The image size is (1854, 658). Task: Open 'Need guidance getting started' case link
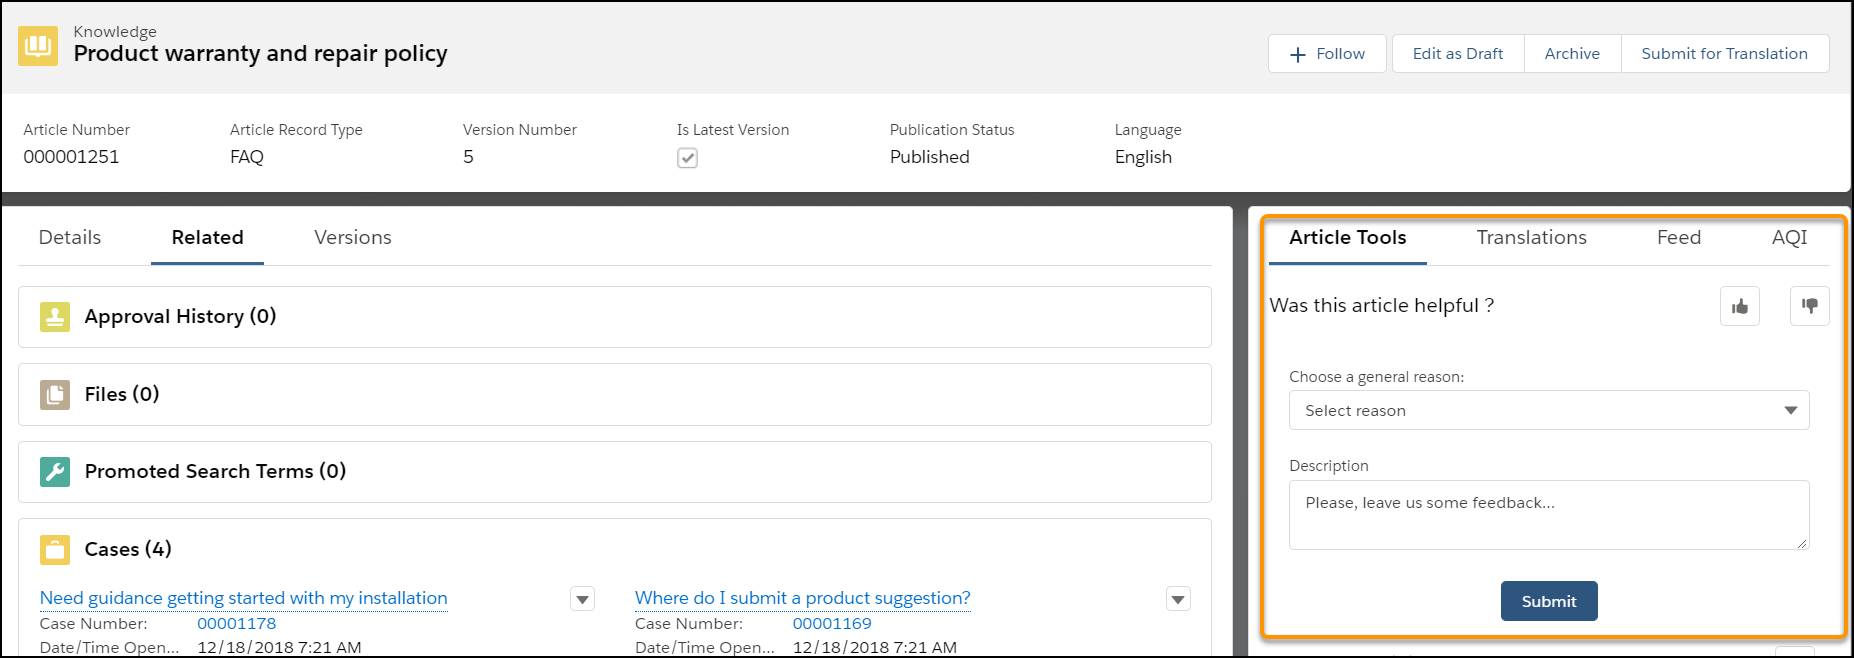click(243, 598)
